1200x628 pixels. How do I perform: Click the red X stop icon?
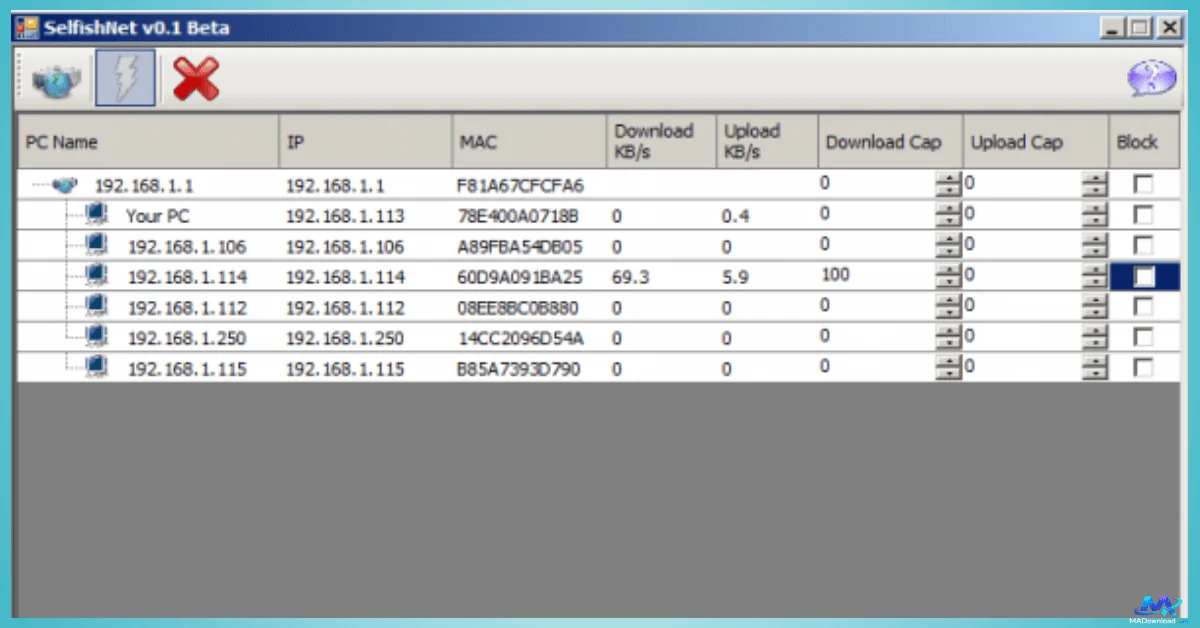pos(195,79)
